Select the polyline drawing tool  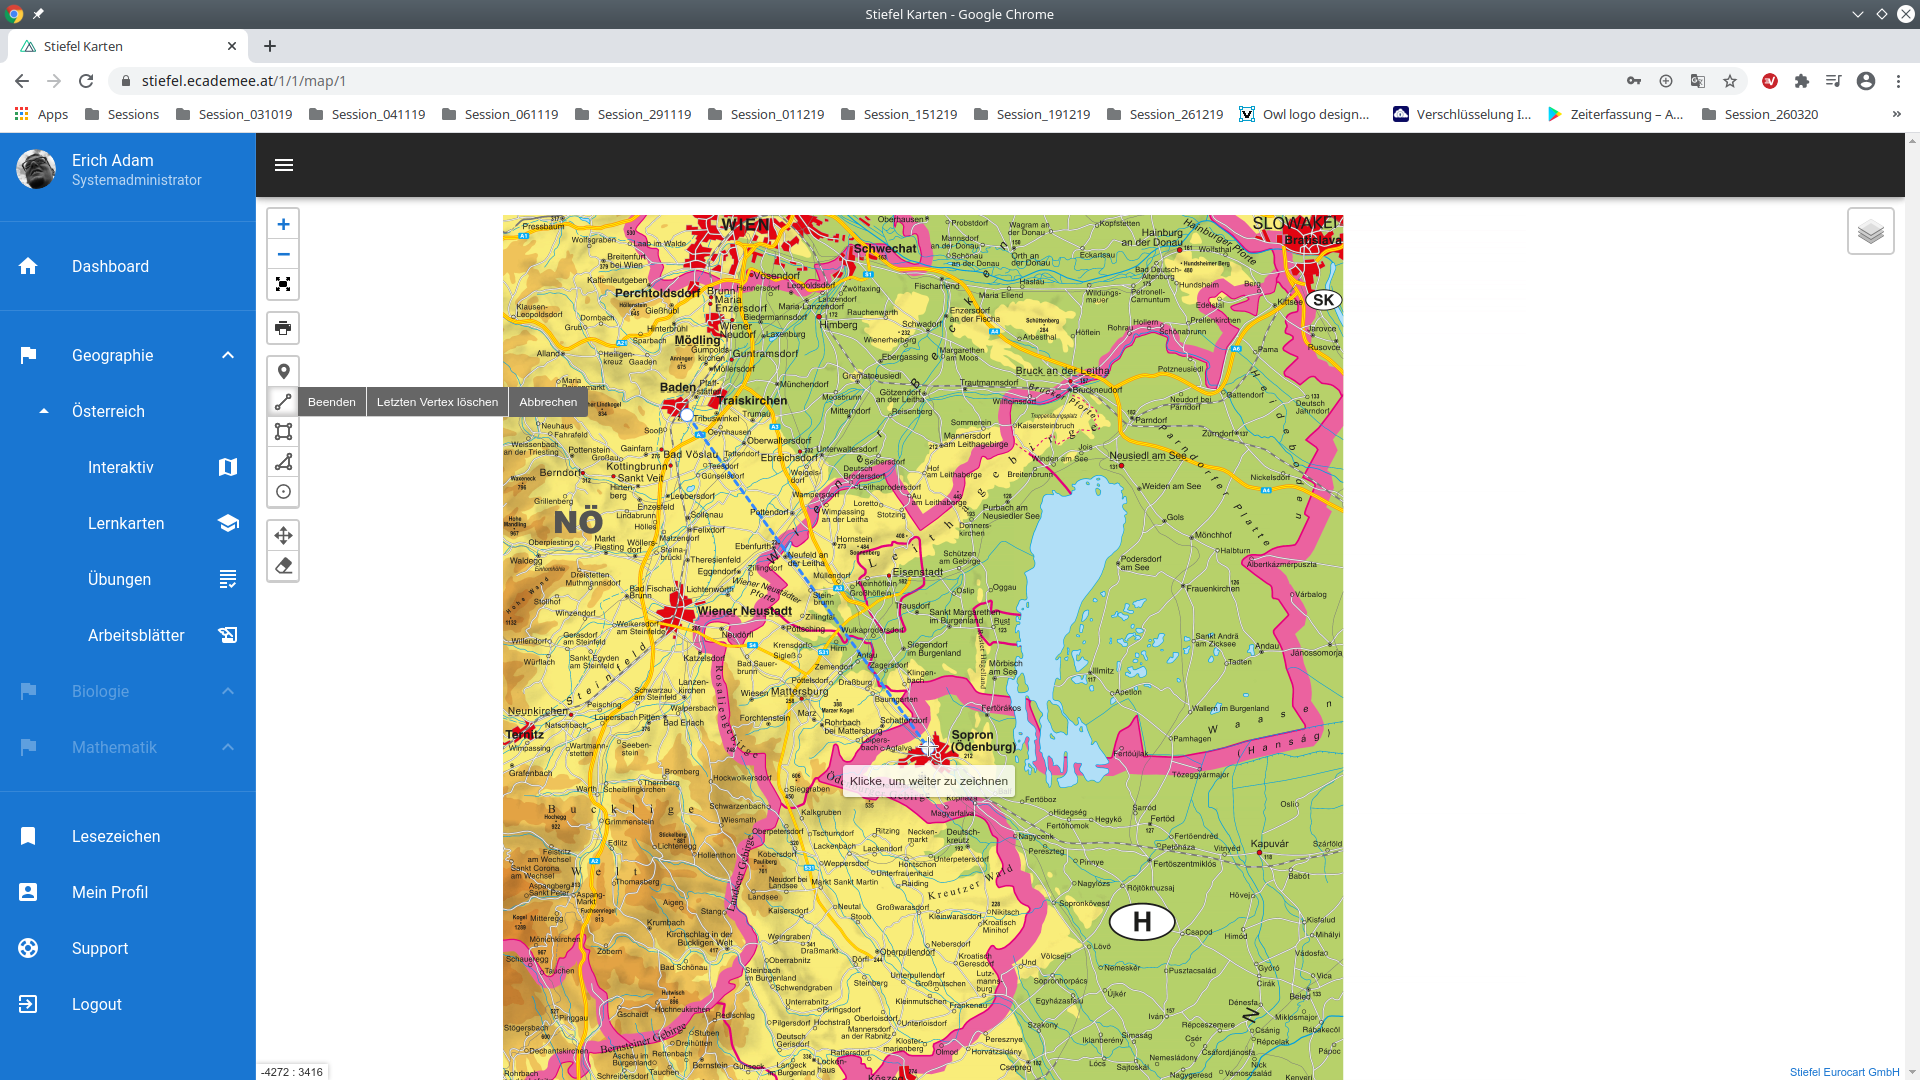(x=283, y=401)
